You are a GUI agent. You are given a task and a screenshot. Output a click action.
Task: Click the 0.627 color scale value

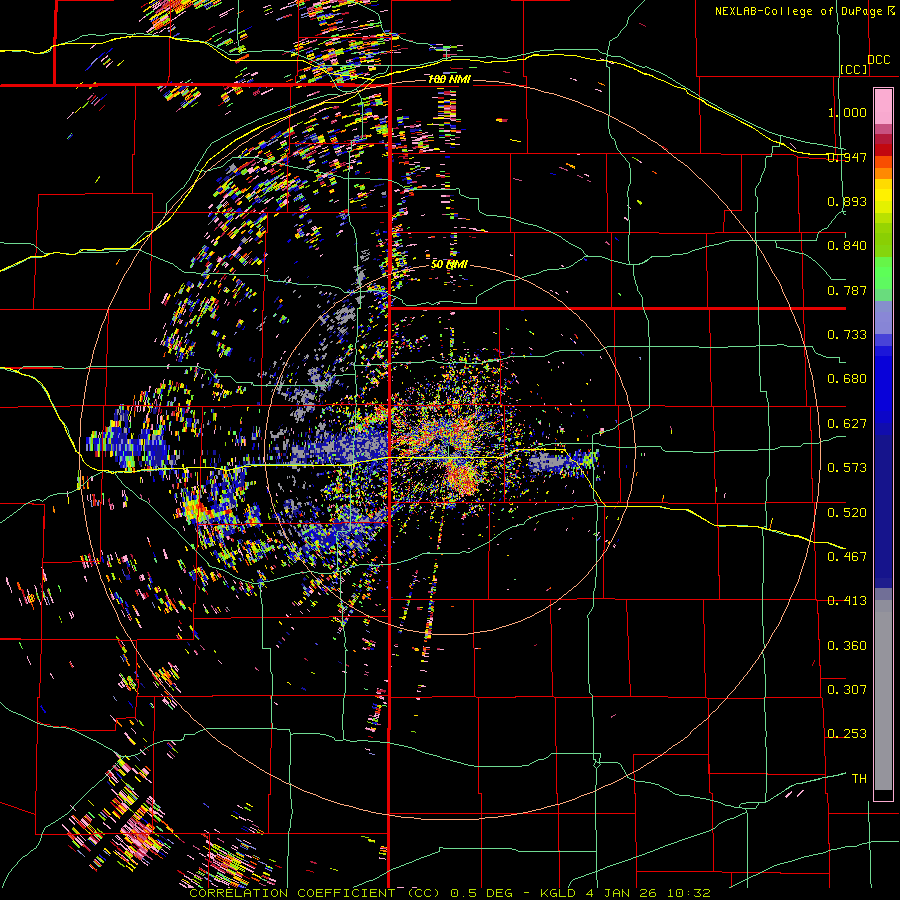[847, 424]
